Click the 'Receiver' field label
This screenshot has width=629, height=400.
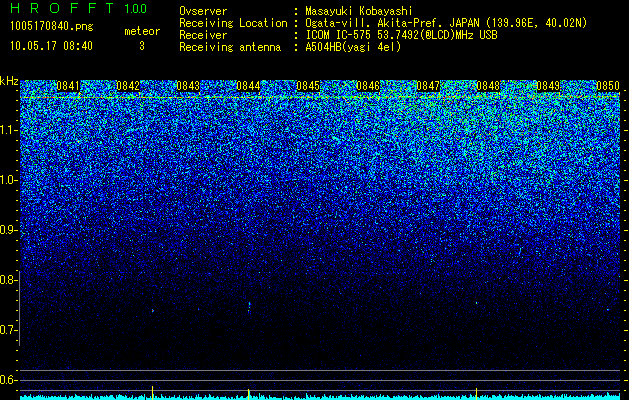tap(203, 35)
